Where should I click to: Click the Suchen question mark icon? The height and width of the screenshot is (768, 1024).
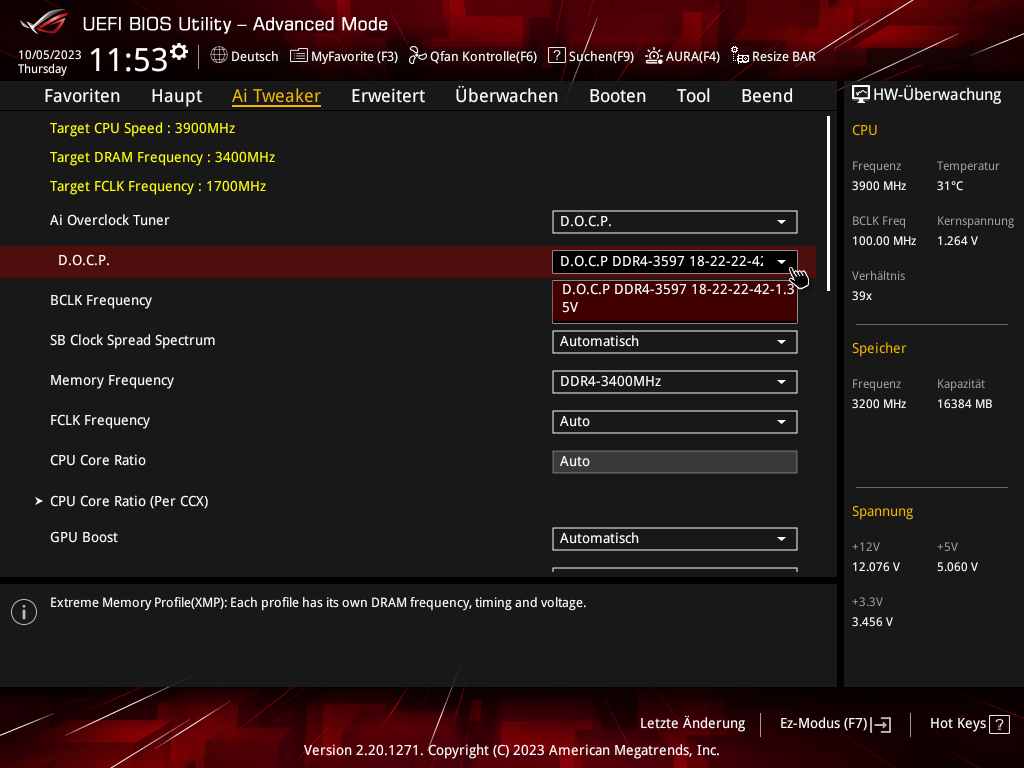point(556,56)
